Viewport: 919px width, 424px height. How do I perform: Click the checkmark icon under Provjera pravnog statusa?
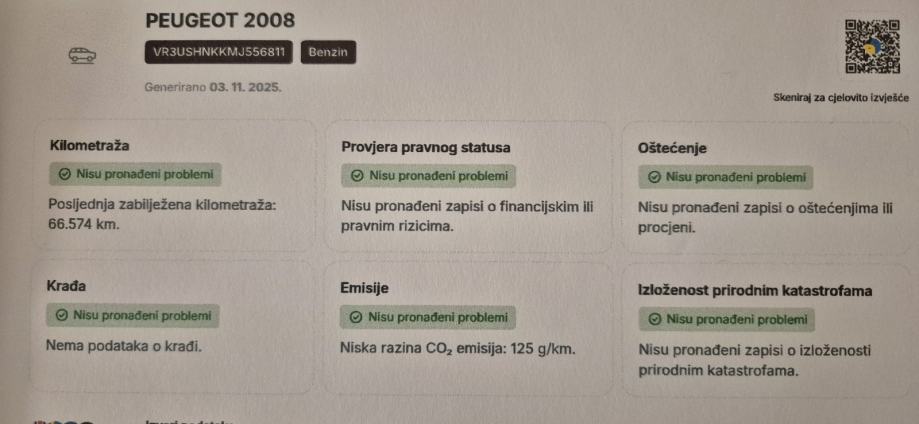tap(357, 176)
